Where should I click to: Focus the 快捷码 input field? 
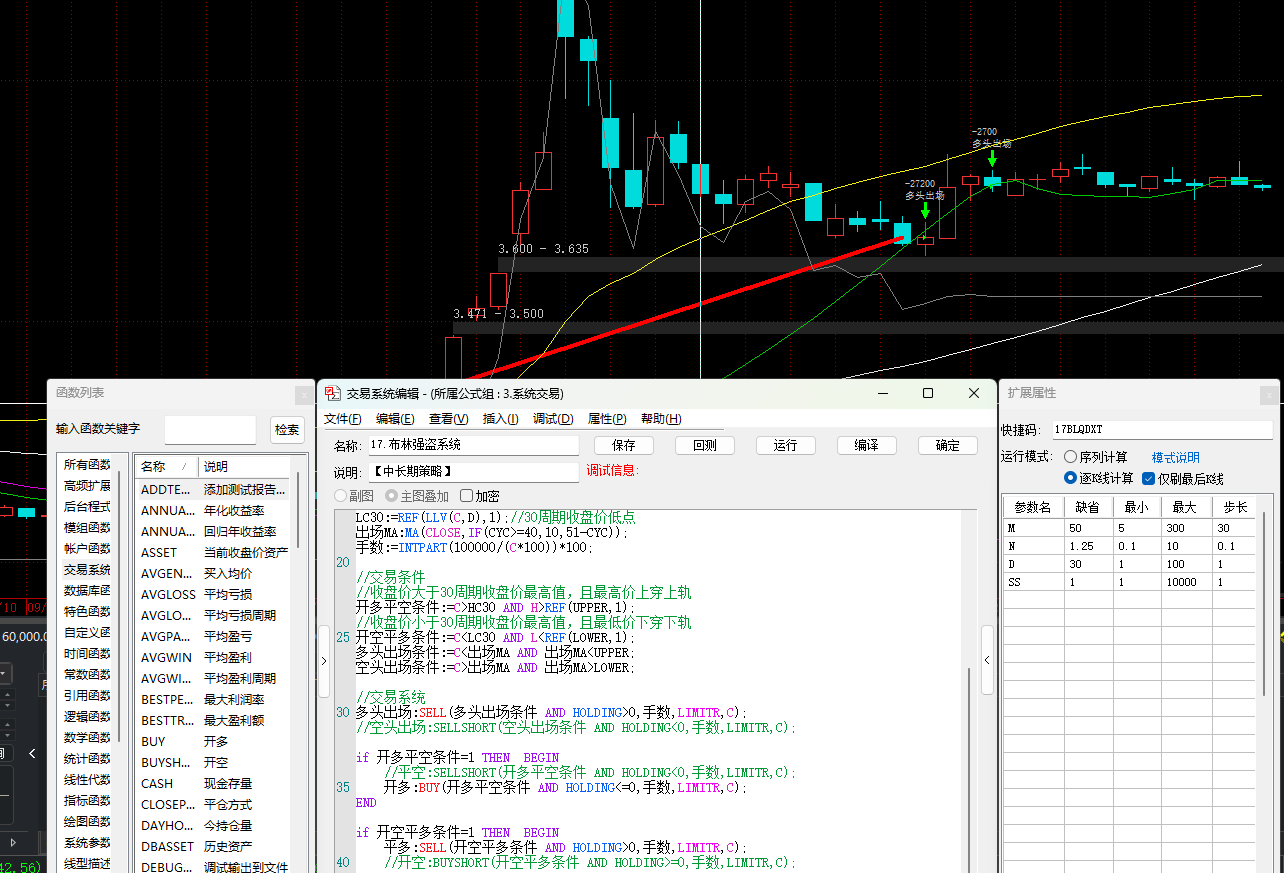[1161, 430]
